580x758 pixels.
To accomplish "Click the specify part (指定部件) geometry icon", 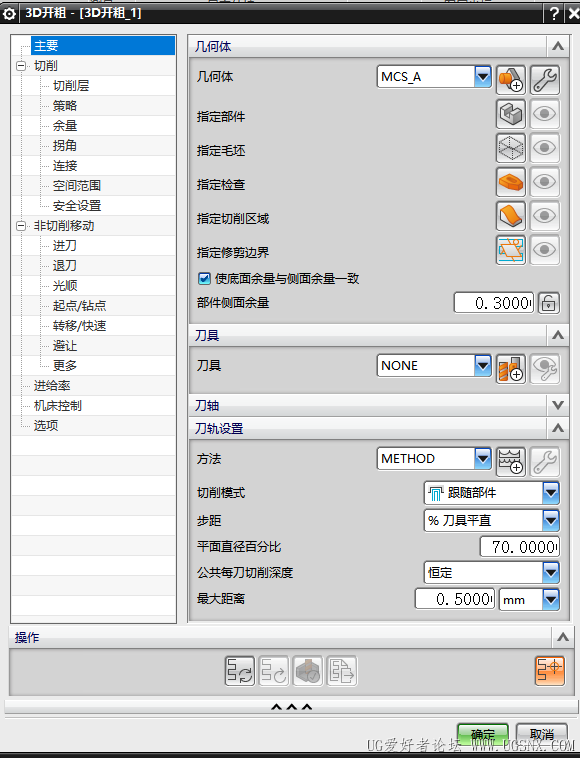I will pos(511,114).
